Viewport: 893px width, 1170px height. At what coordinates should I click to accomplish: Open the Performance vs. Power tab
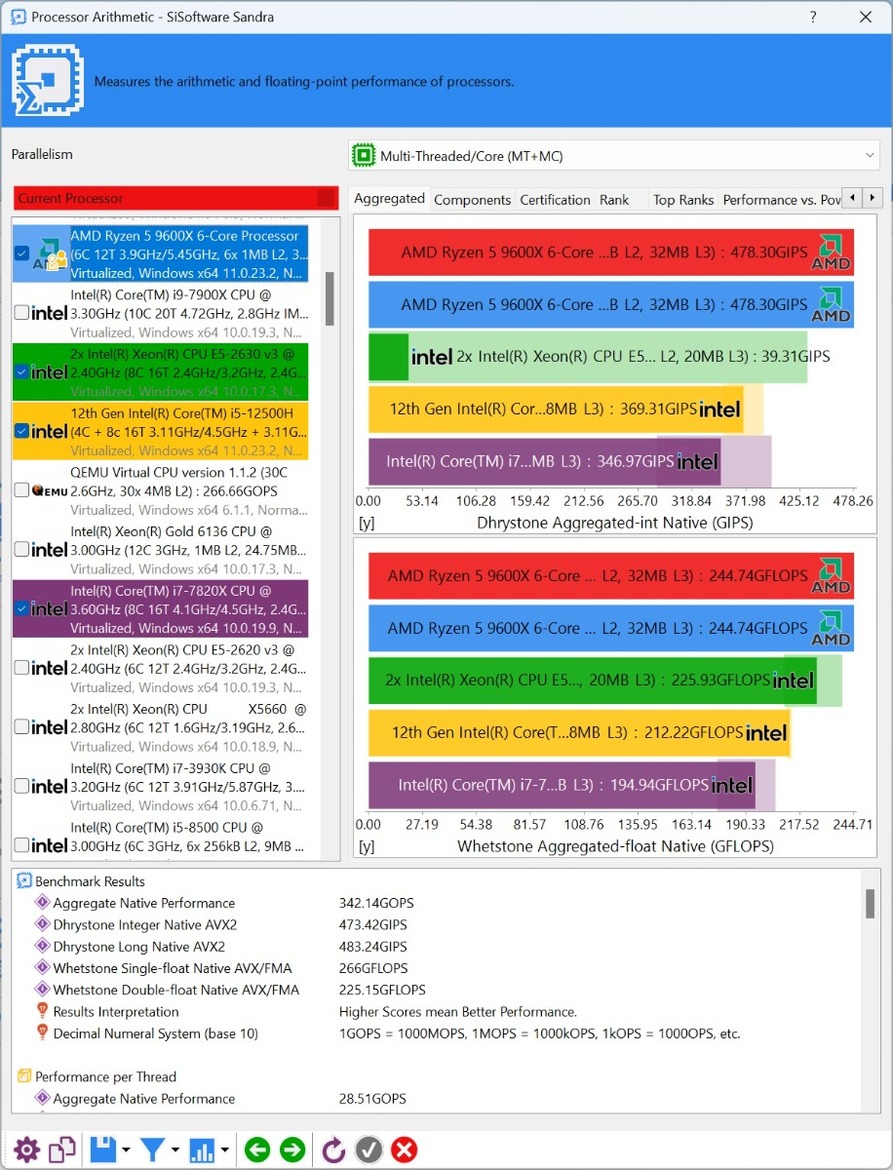click(x=781, y=200)
